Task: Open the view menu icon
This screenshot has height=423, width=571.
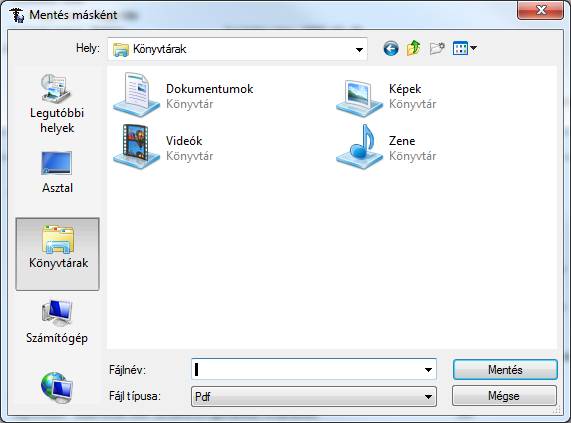Action: pos(464,48)
